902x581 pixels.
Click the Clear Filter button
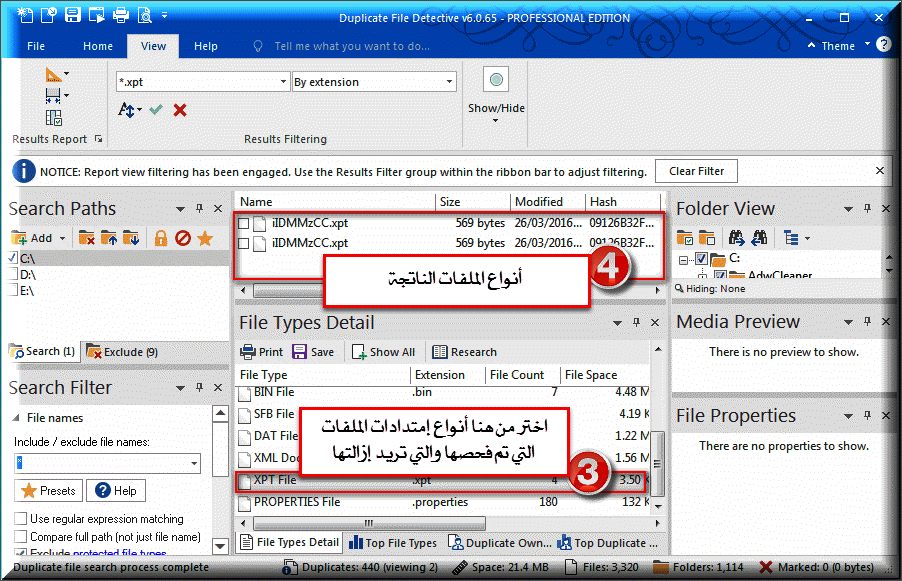[x=696, y=171]
